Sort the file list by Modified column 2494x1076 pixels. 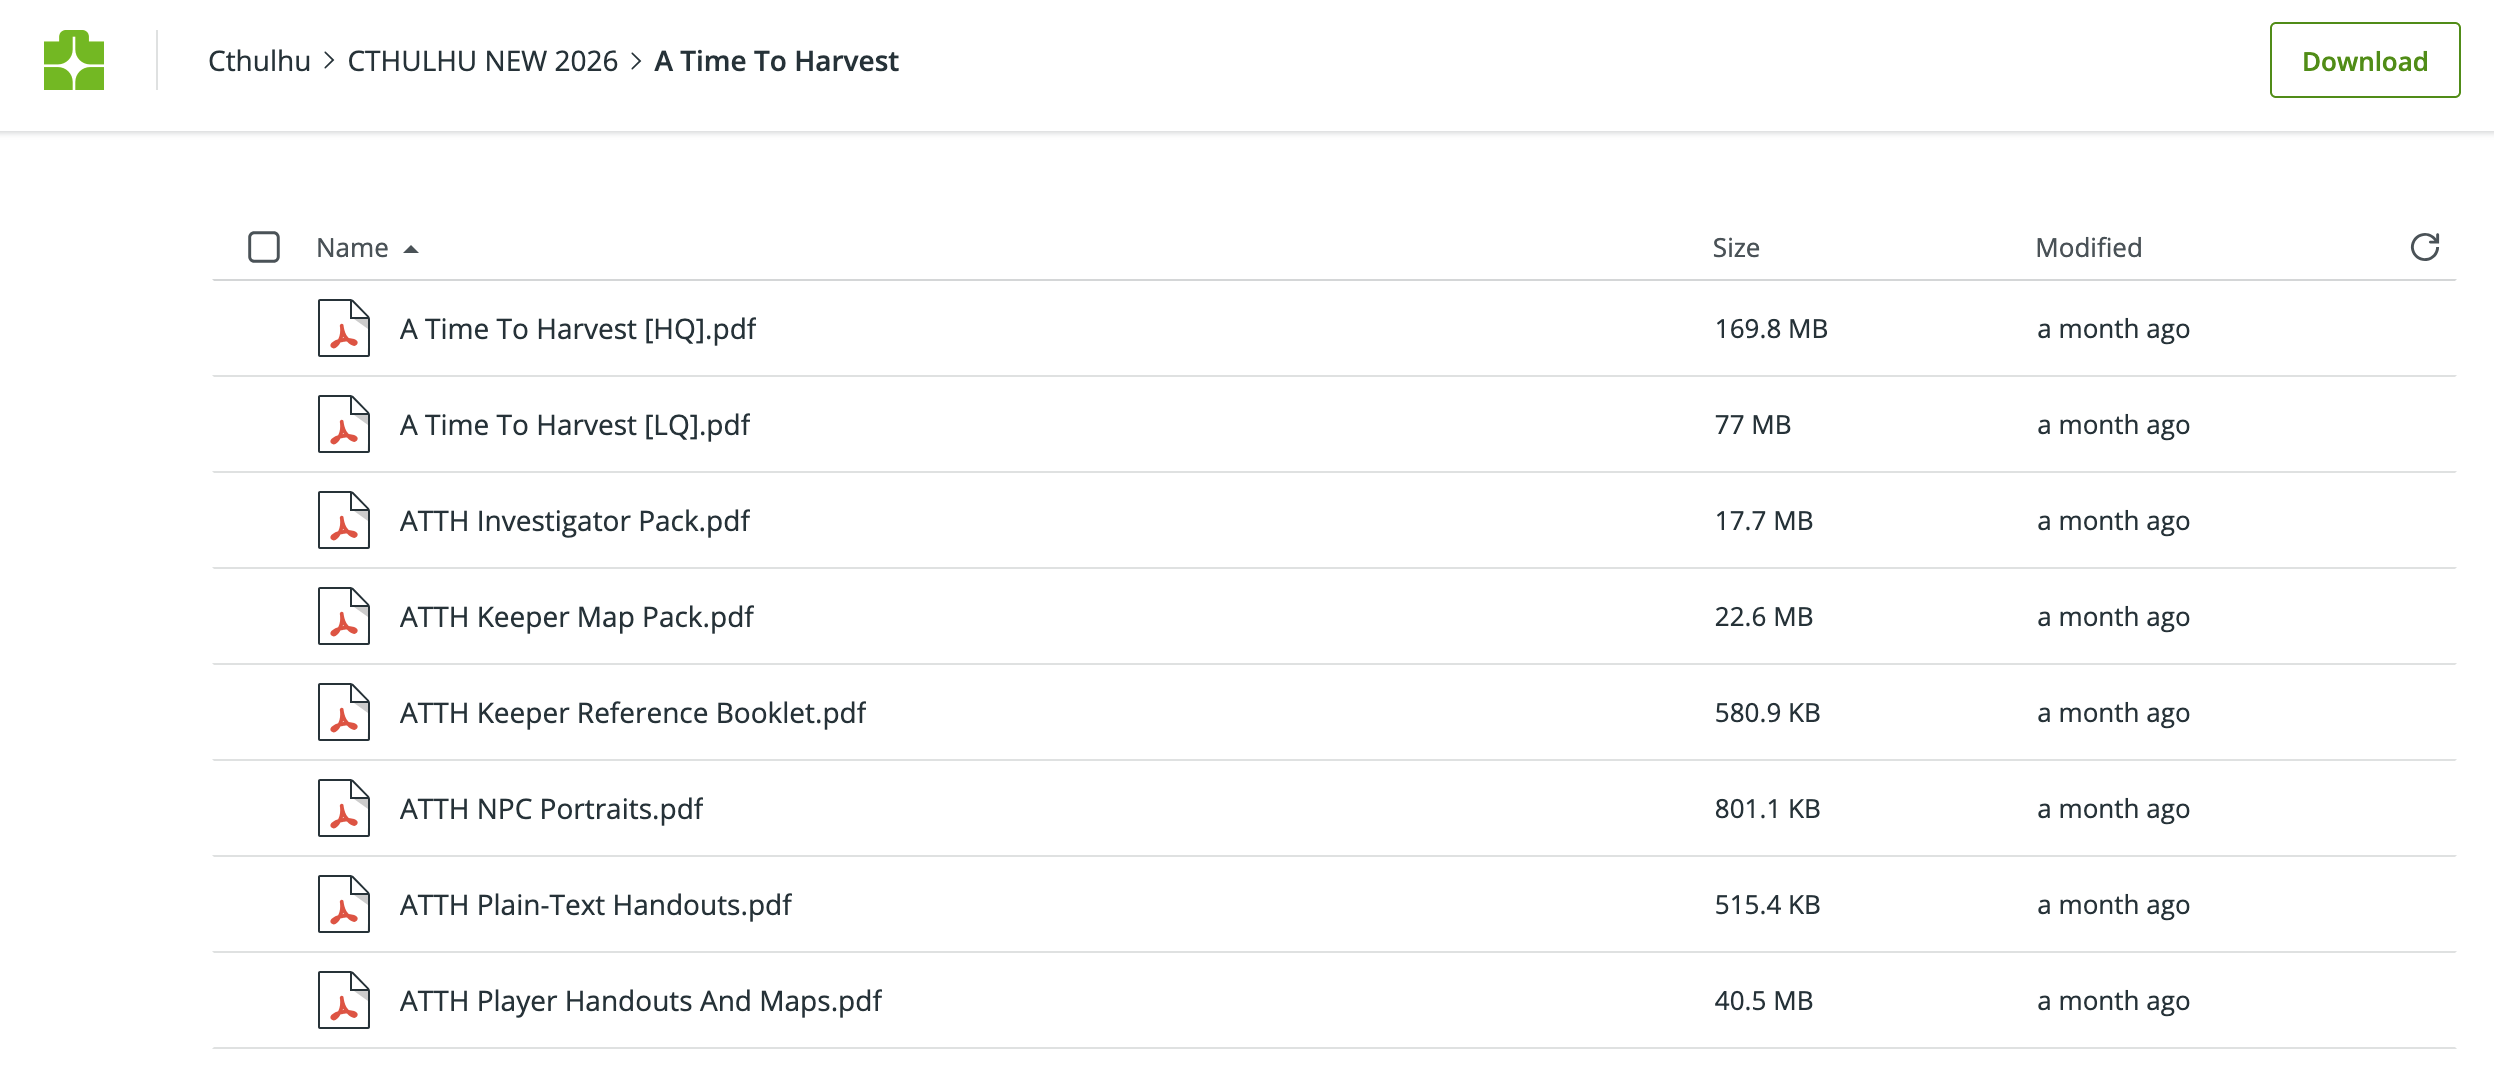pyautogui.click(x=2088, y=248)
